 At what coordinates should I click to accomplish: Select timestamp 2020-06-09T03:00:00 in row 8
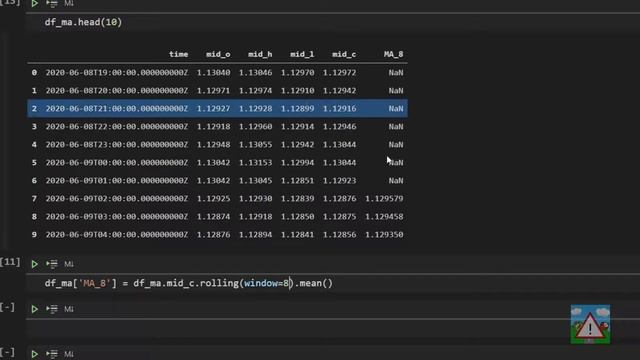(x=117, y=216)
